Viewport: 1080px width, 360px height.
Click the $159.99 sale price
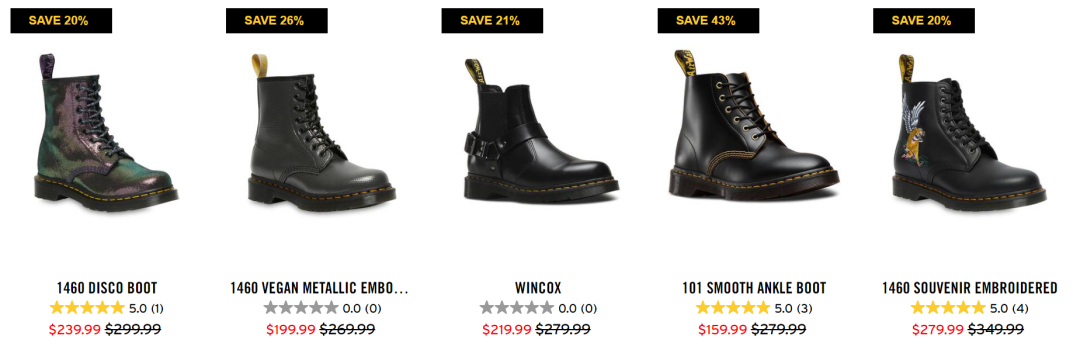[x=723, y=330]
